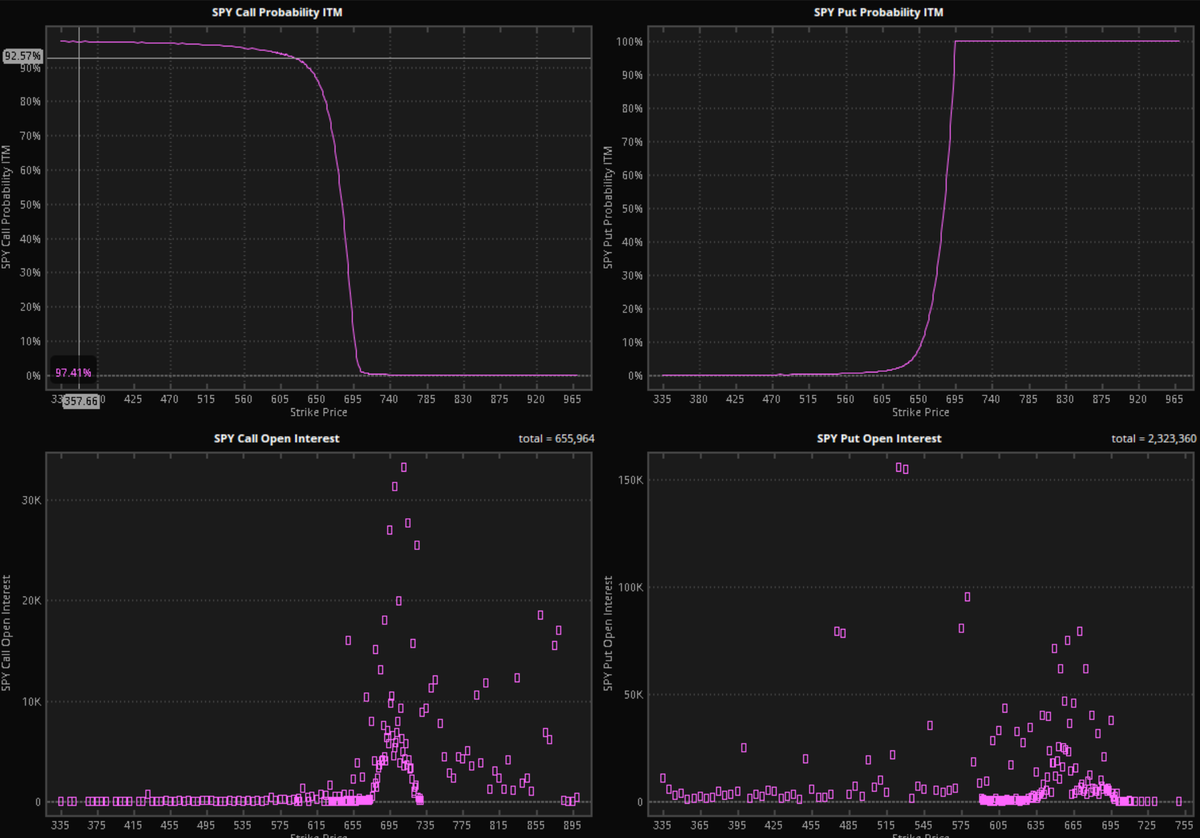1200x838 pixels.
Task: Select the total = 655,964 call open interest label
Action: tap(555, 438)
